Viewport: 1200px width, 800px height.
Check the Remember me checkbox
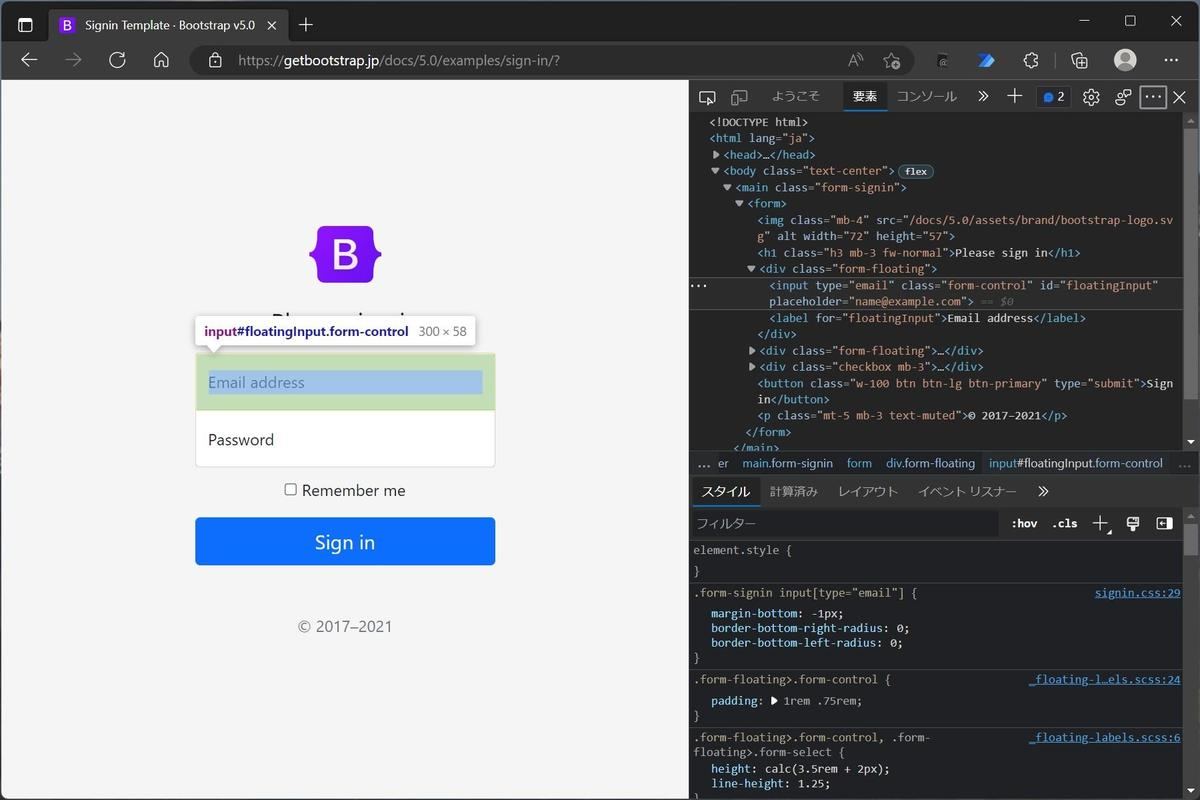tap(290, 489)
